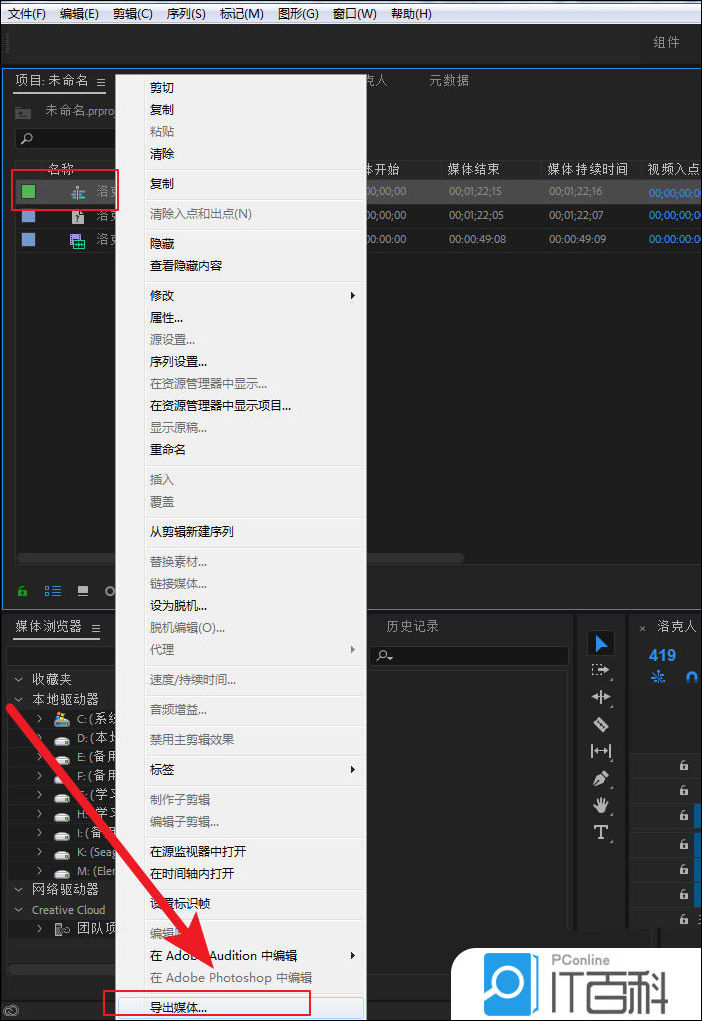The width and height of the screenshot is (702, 1021).
Task: Toggle the green project lock icon
Action: pos(23,591)
